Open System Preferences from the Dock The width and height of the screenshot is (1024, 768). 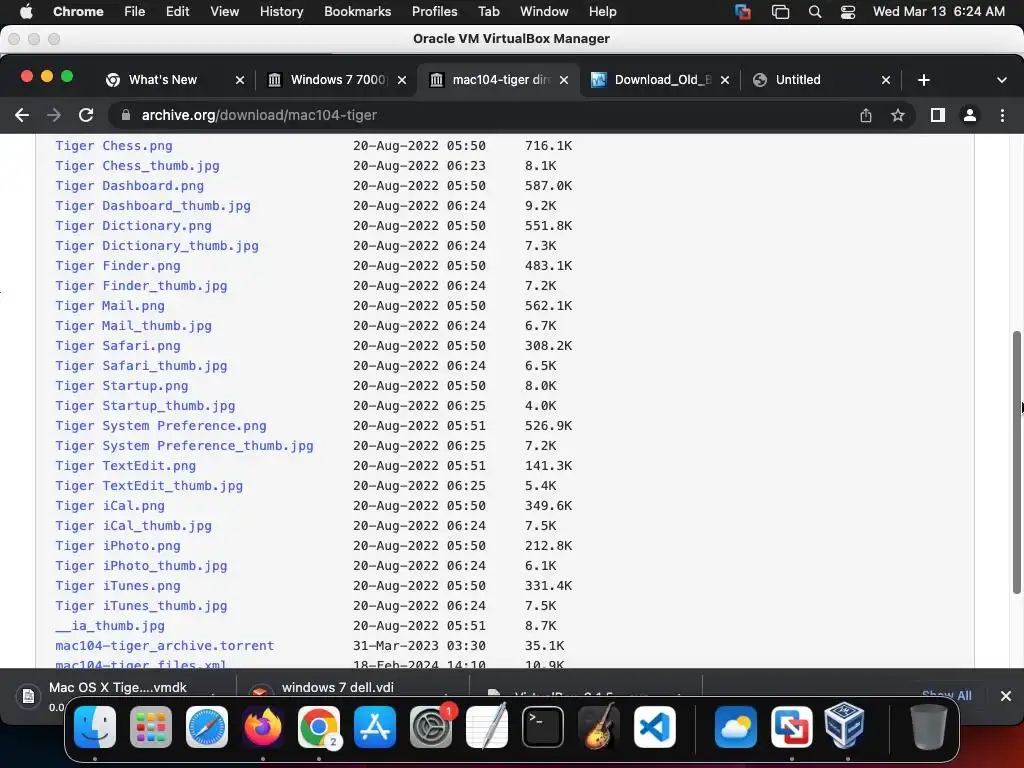(431, 727)
